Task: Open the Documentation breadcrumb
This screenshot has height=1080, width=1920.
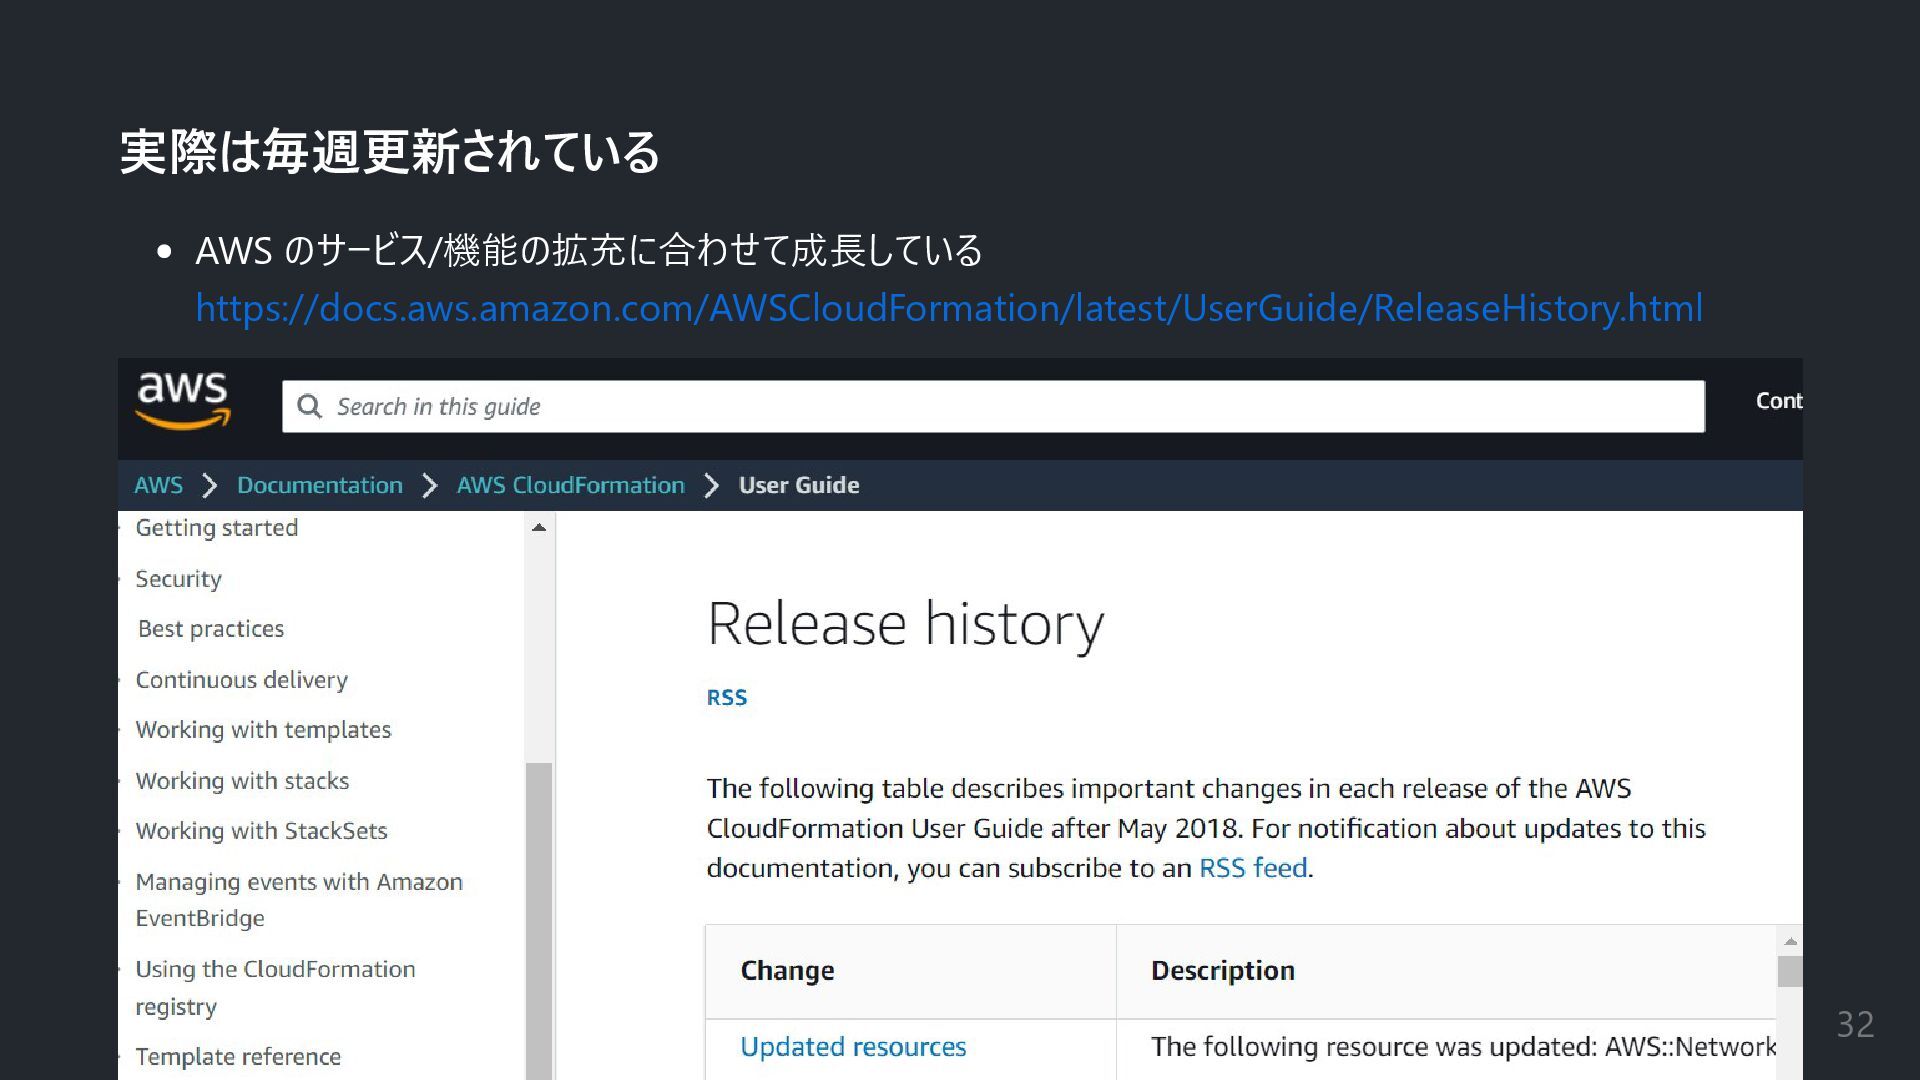Action: click(x=319, y=485)
